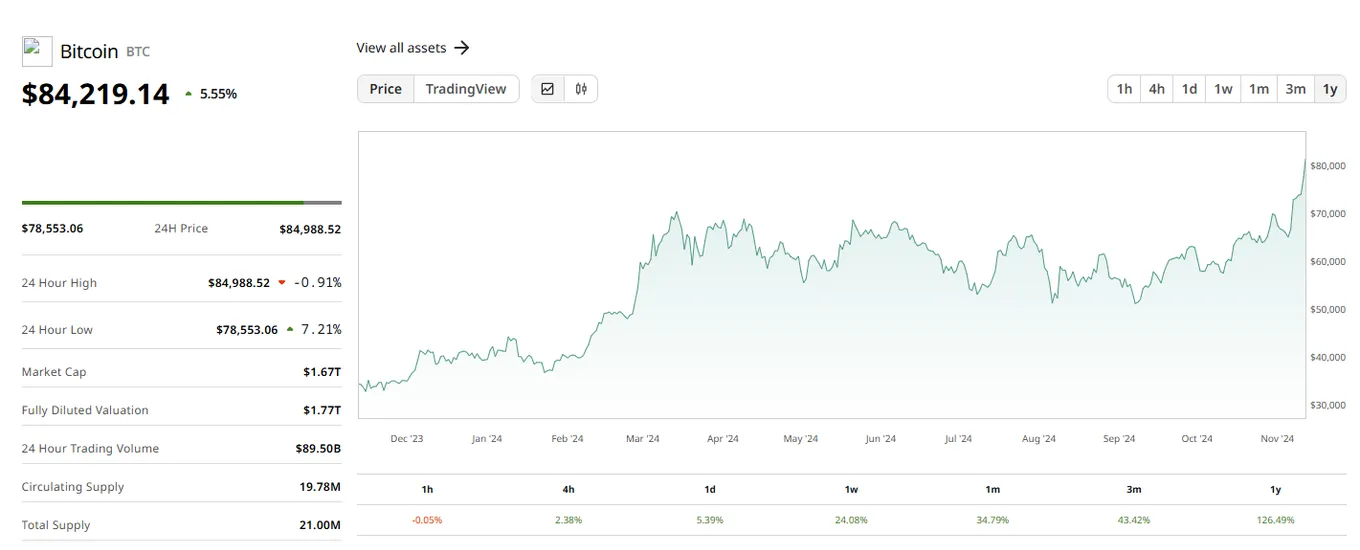Click the Bitcoin logo icon
Screen dimensions: 1360x550
click(x=37, y=51)
